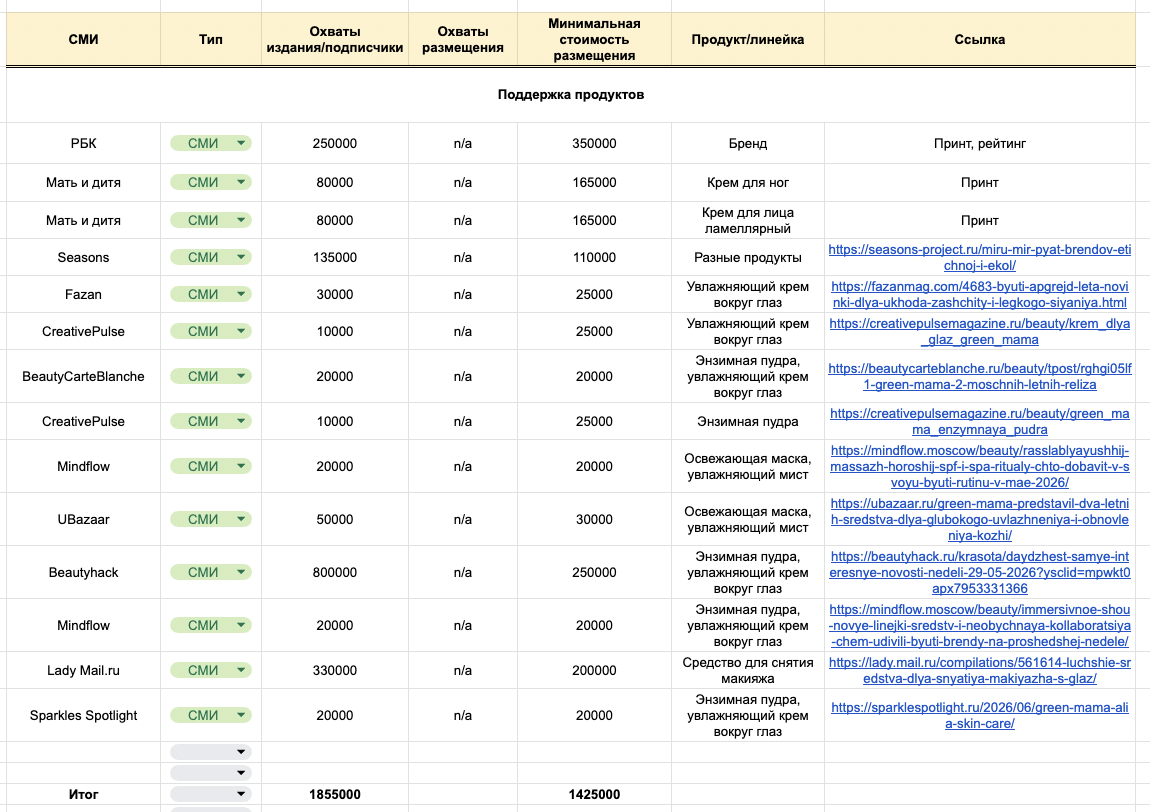Follow the creativepulsemagazine krem_dlya_glaz link
Screen dimensions: 1150x812
[x=979, y=332]
